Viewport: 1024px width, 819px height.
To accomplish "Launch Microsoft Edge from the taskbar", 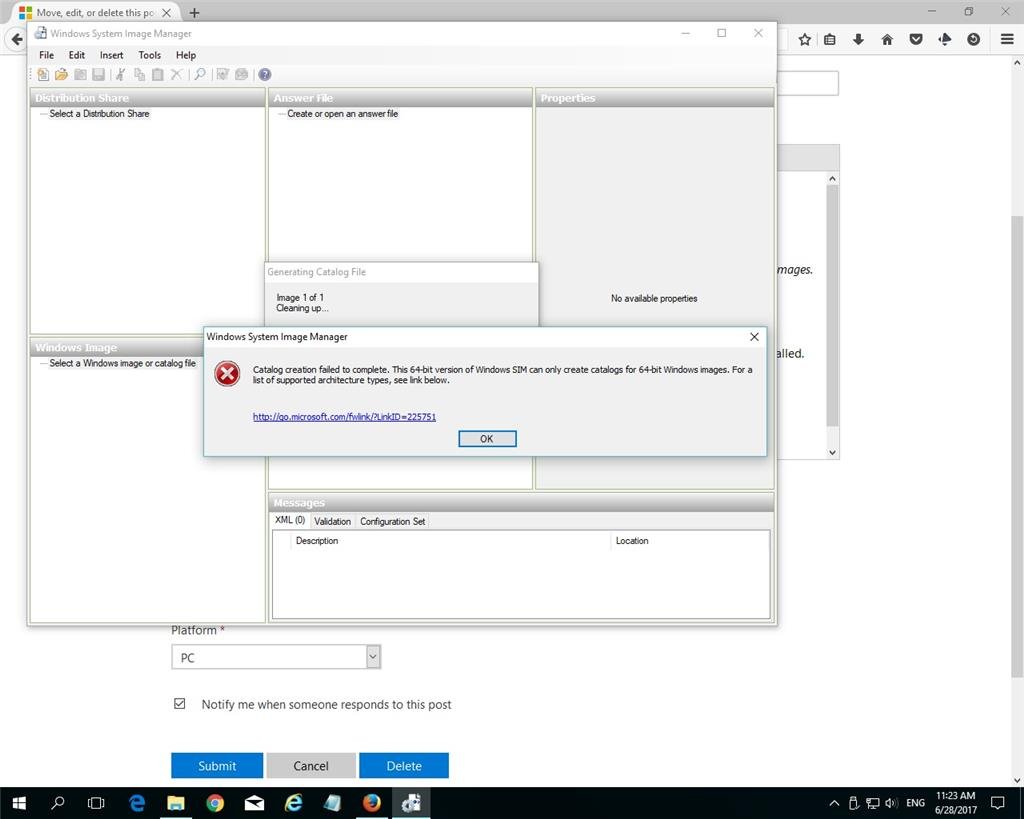I will pos(136,803).
